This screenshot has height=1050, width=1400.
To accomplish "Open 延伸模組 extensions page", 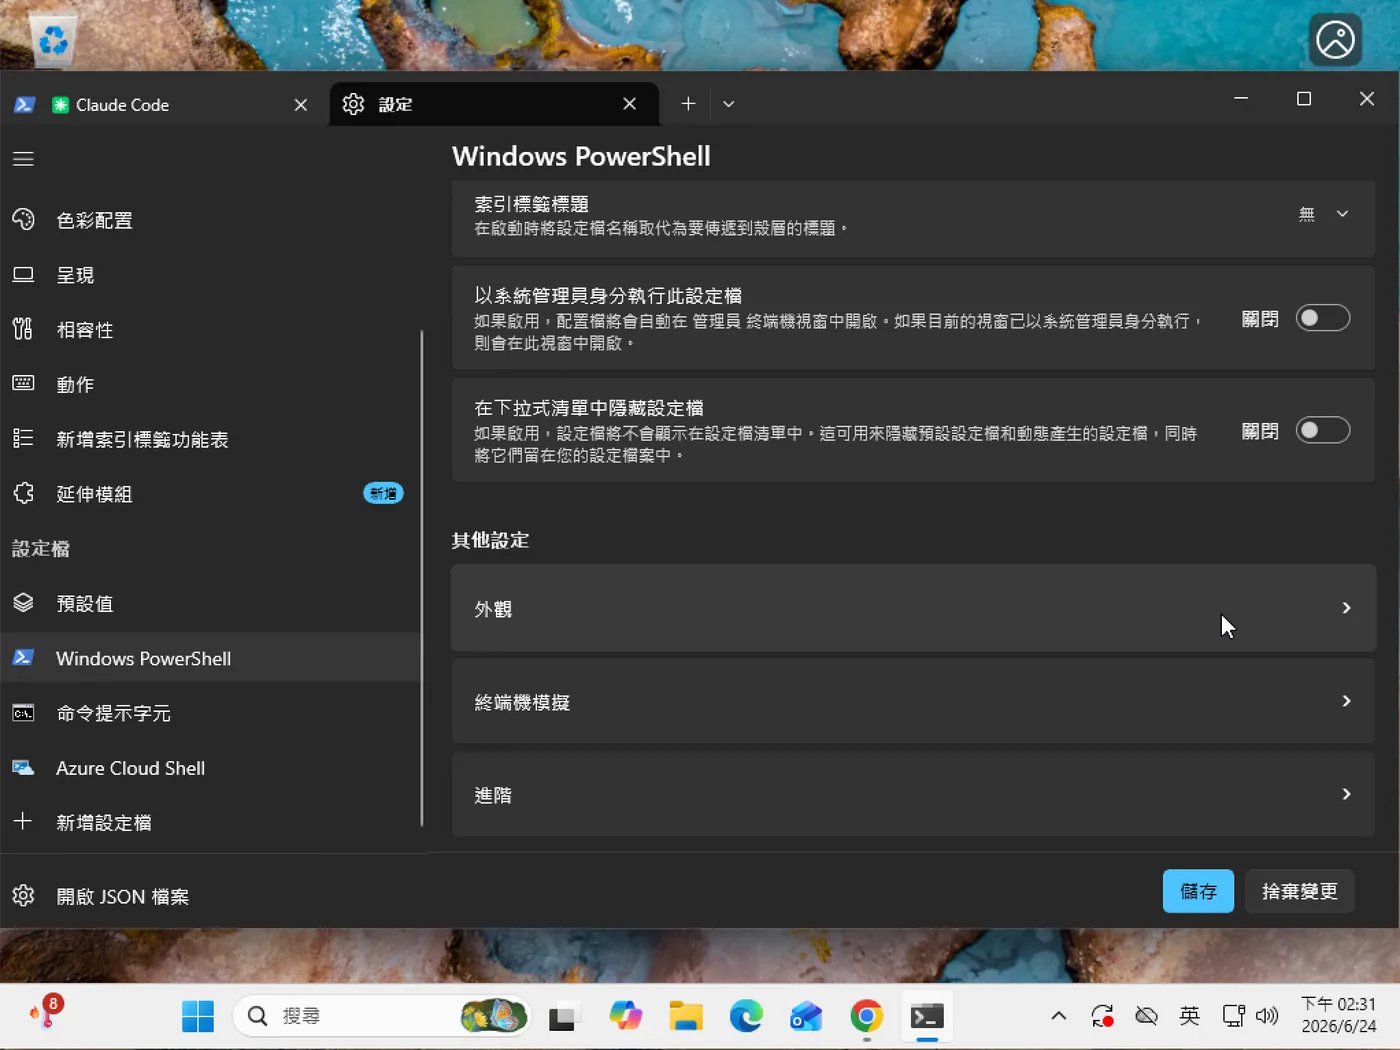I will 210,494.
